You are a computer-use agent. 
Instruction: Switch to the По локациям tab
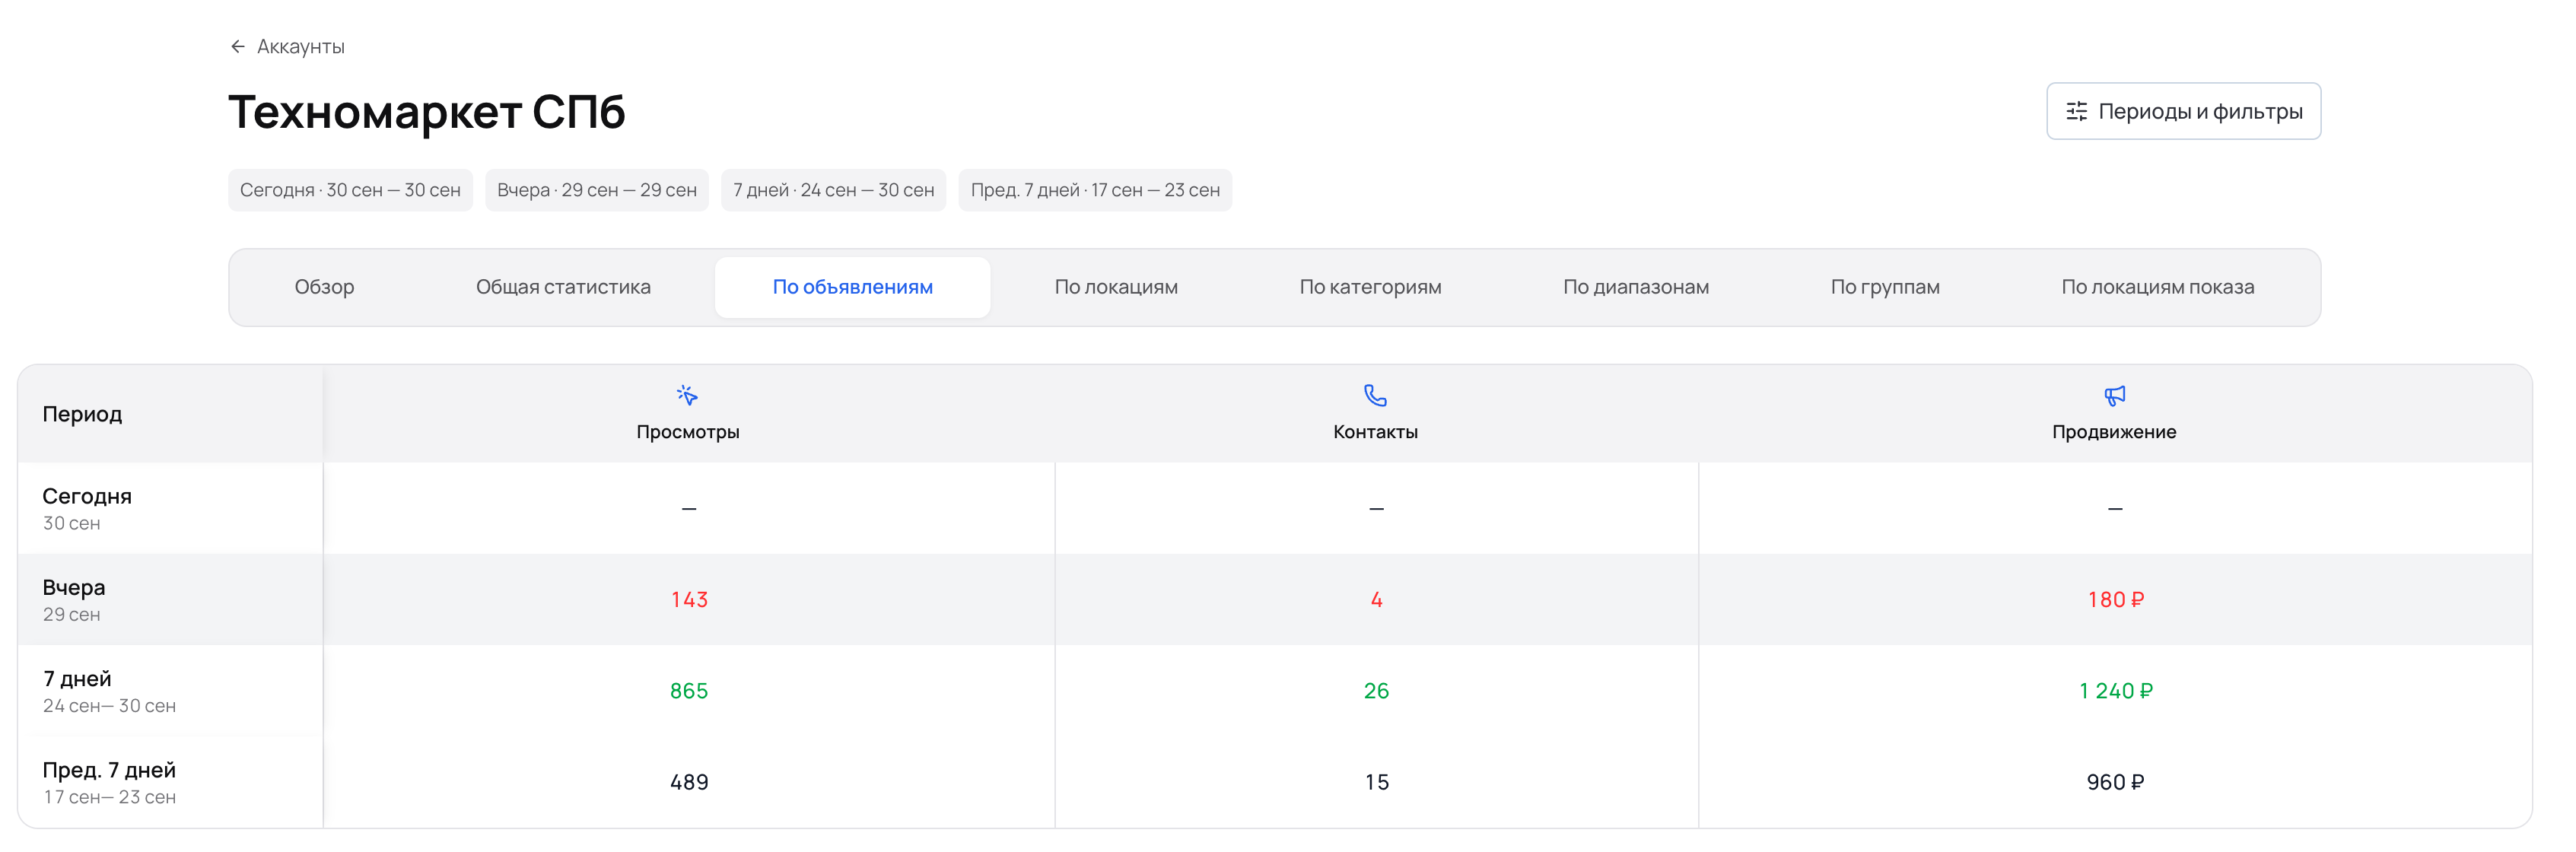pos(1116,287)
